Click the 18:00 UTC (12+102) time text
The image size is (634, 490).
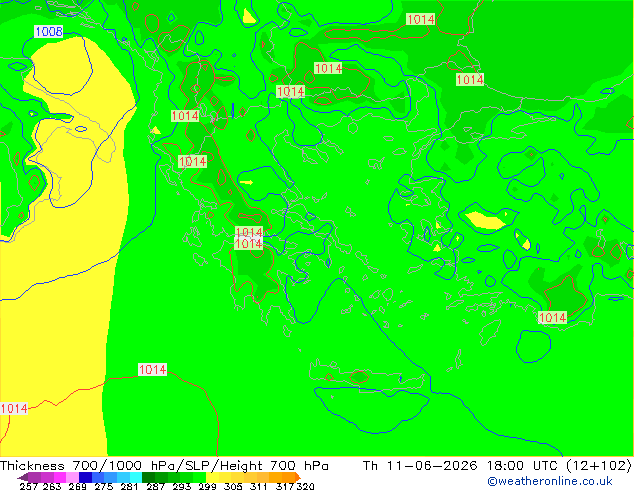pos(559,466)
